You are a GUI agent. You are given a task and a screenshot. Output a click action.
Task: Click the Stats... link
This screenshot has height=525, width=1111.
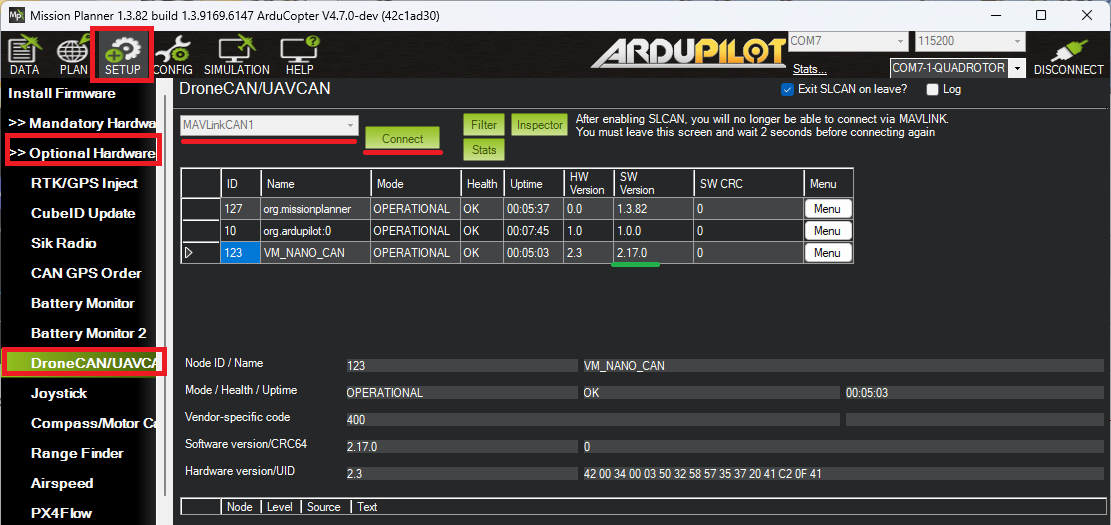pyautogui.click(x=809, y=69)
